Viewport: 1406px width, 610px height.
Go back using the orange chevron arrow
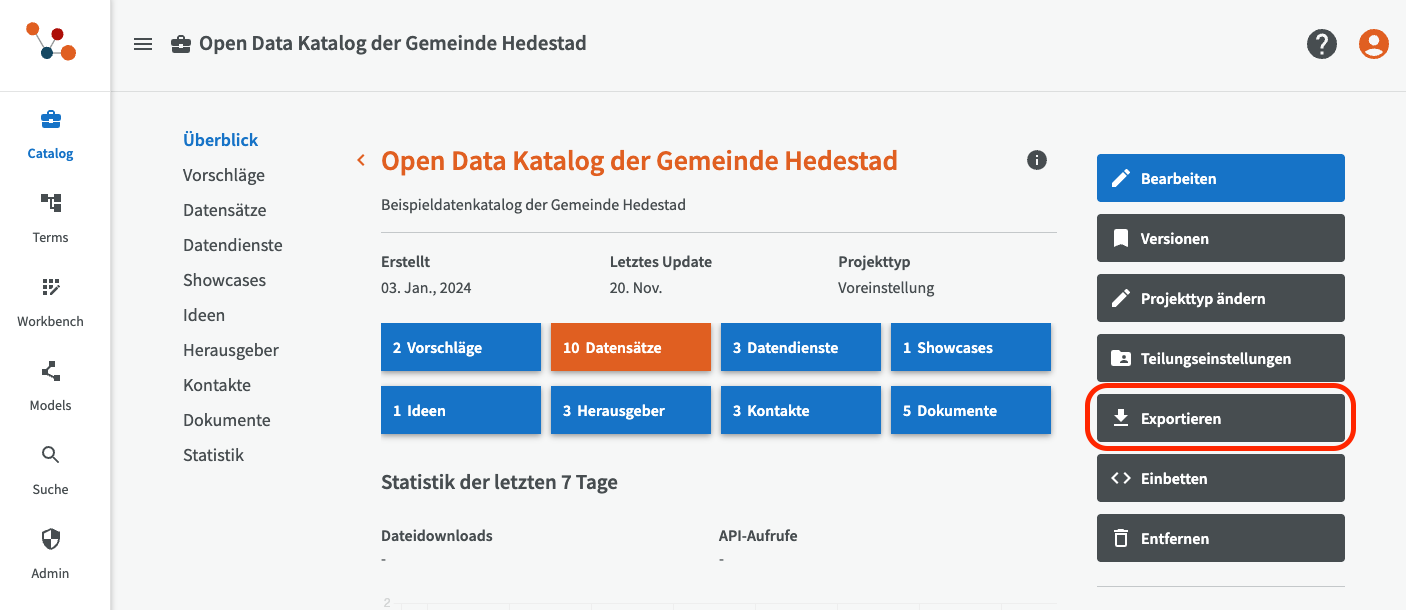361,160
